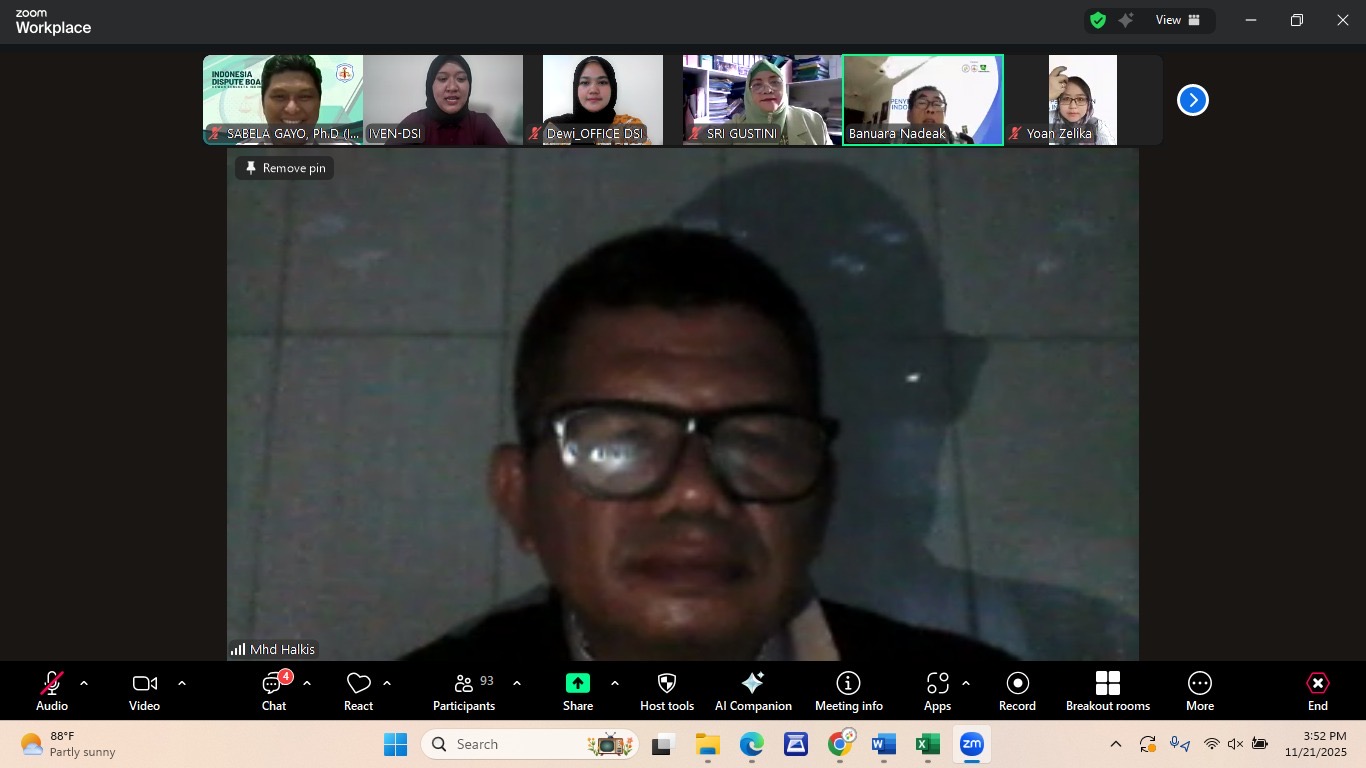Expand the Audio options arrow
Viewport: 1366px width, 768px height.
(x=84, y=684)
